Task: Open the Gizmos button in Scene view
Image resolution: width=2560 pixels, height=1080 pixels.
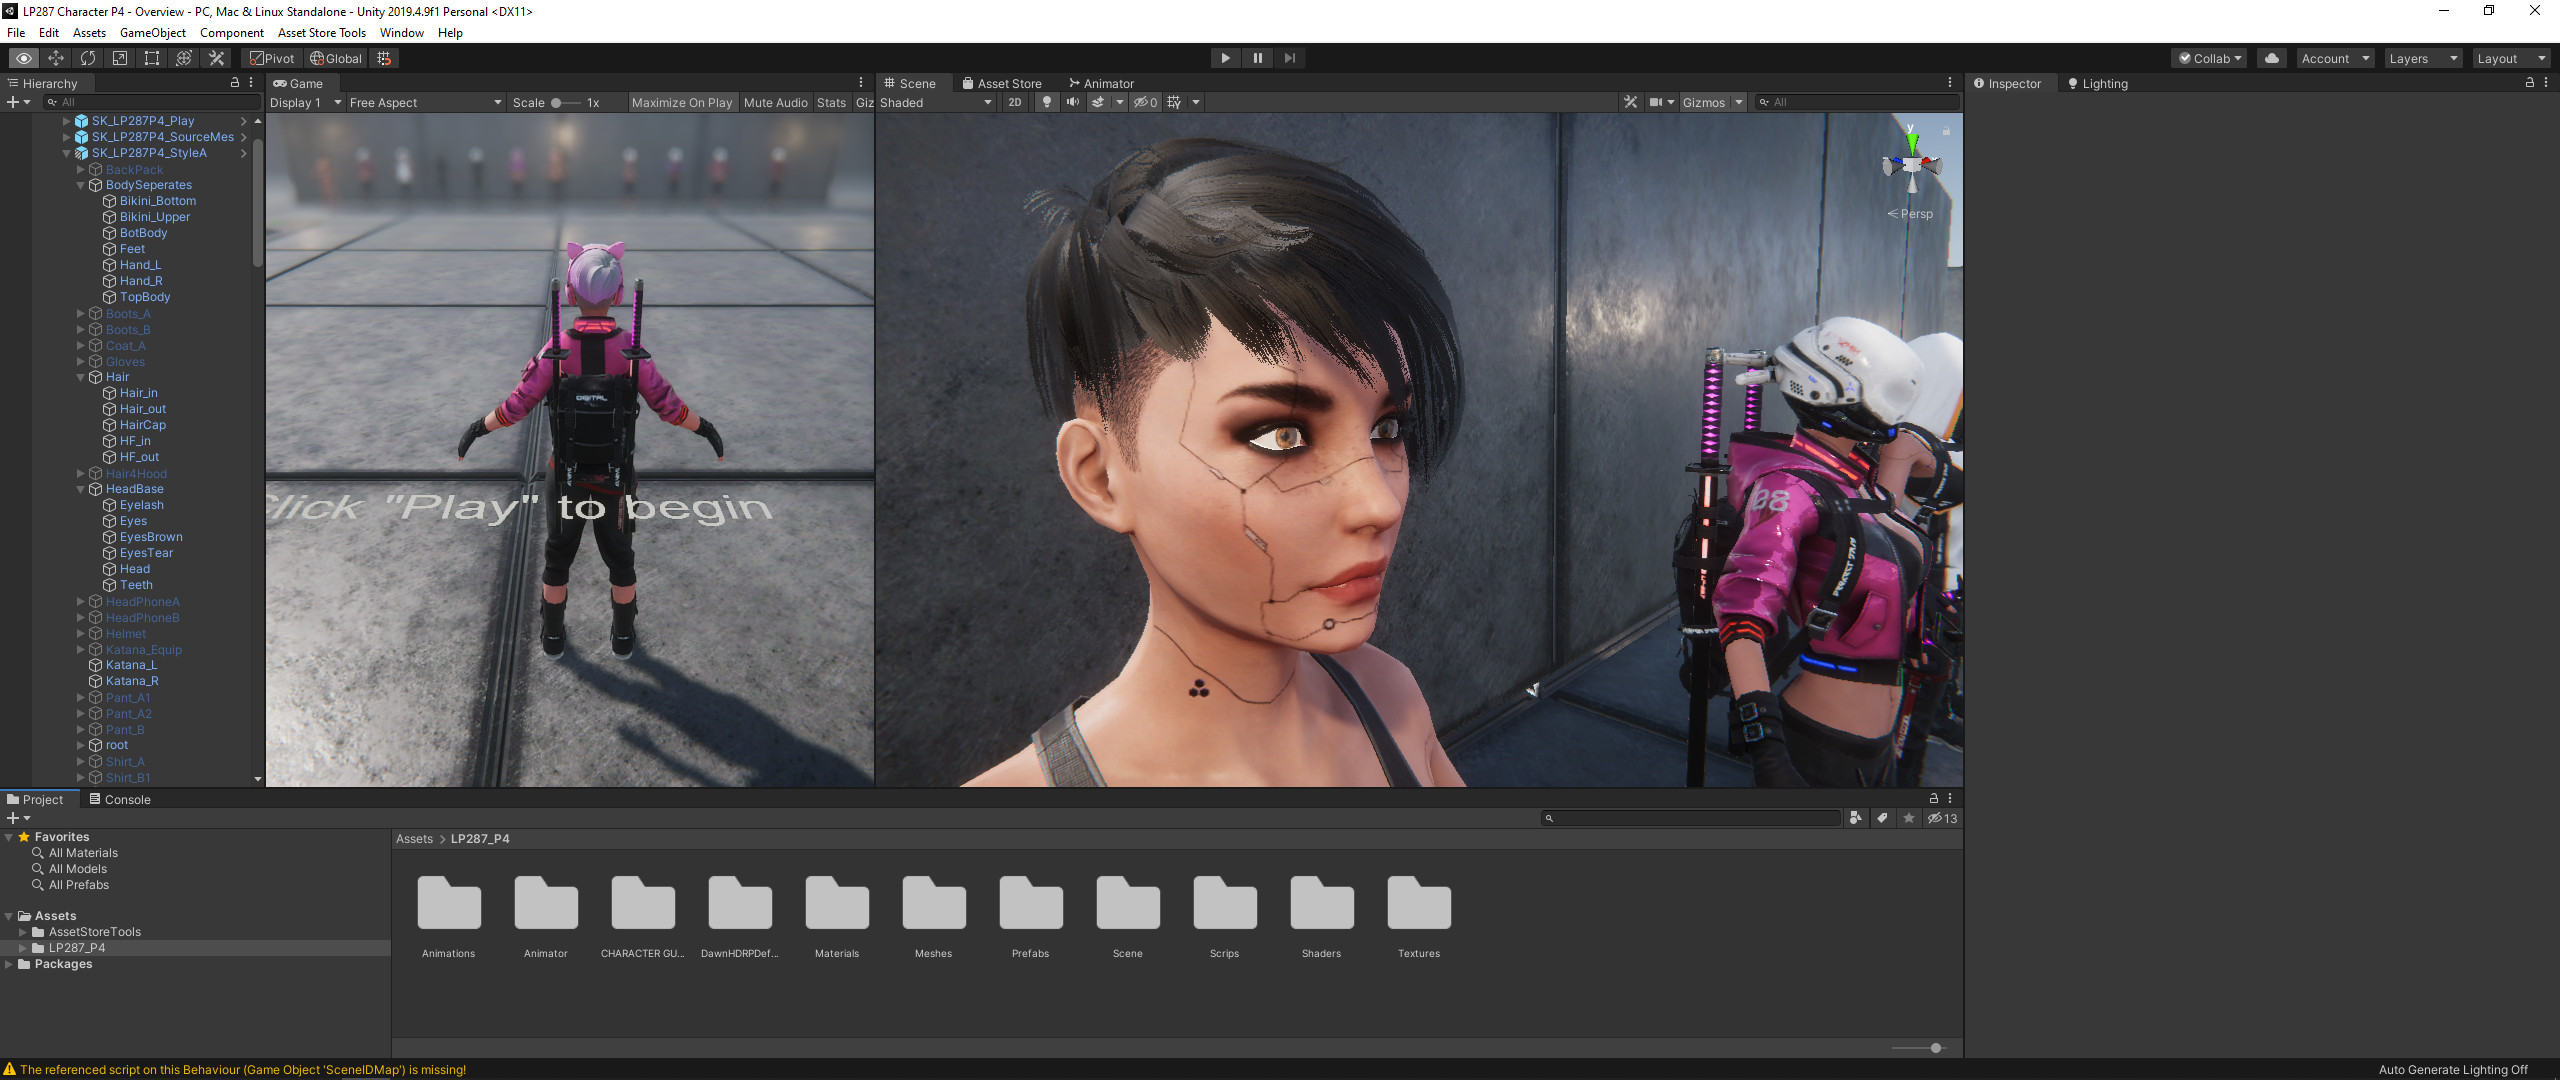Action: 1703,102
